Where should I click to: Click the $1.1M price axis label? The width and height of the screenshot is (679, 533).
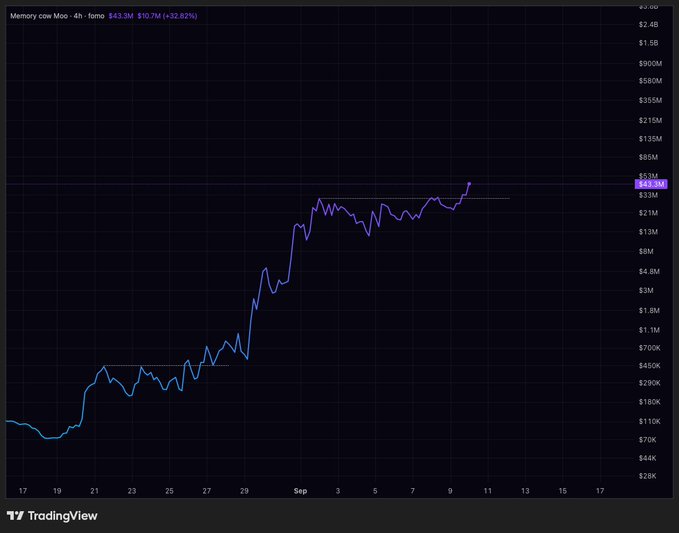click(x=649, y=330)
